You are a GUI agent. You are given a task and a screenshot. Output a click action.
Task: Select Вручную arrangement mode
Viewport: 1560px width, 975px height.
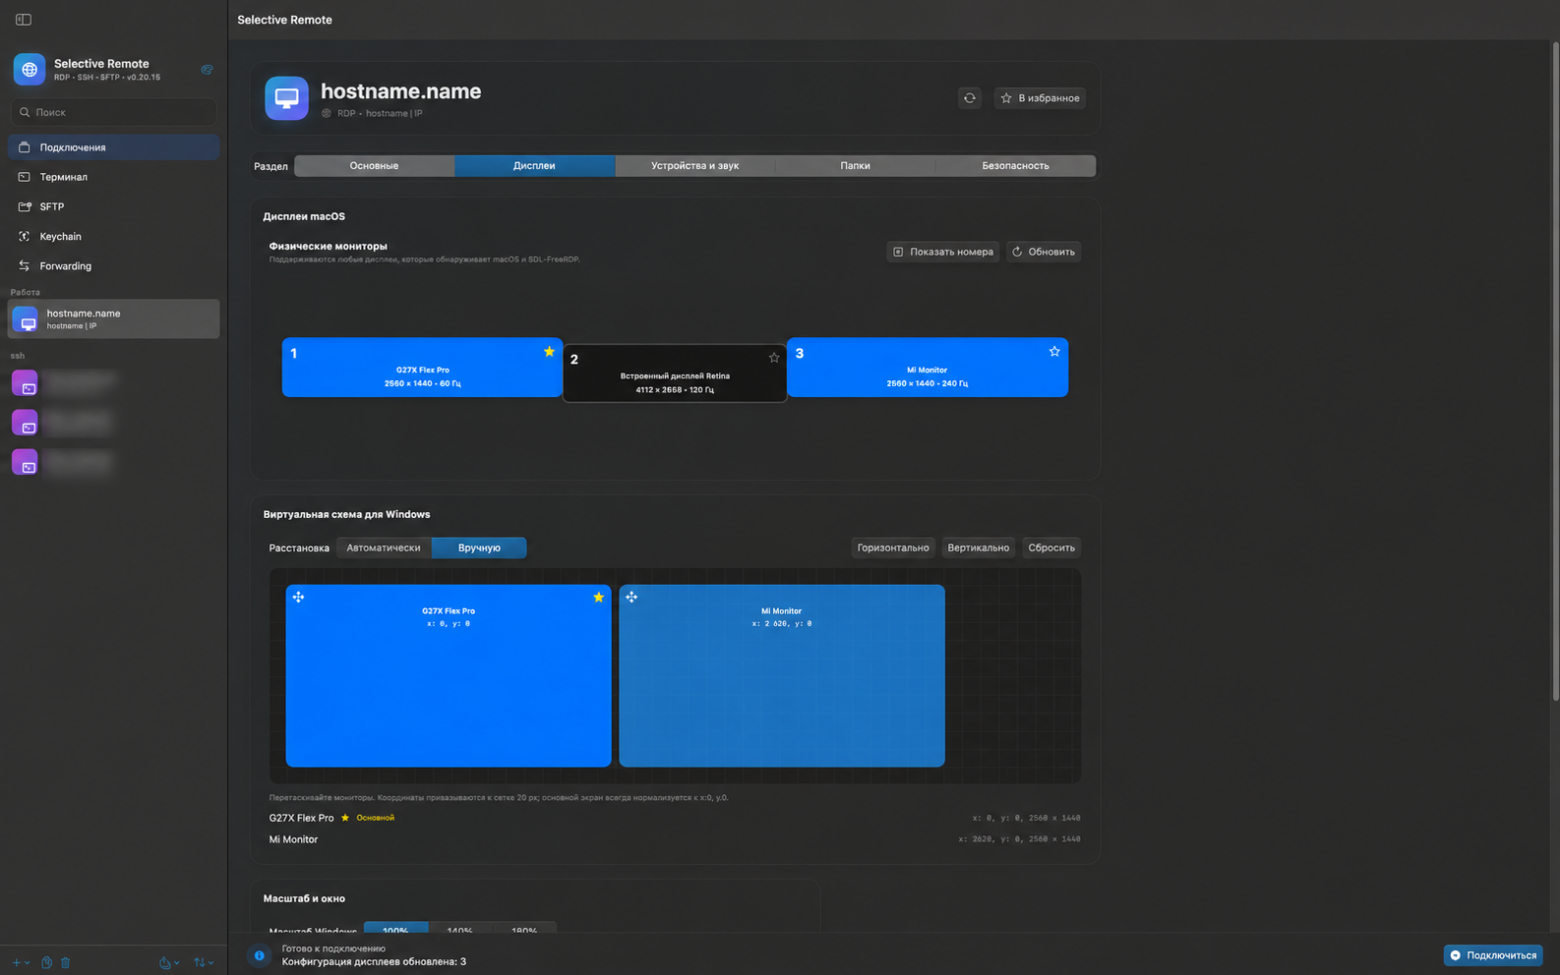(479, 548)
